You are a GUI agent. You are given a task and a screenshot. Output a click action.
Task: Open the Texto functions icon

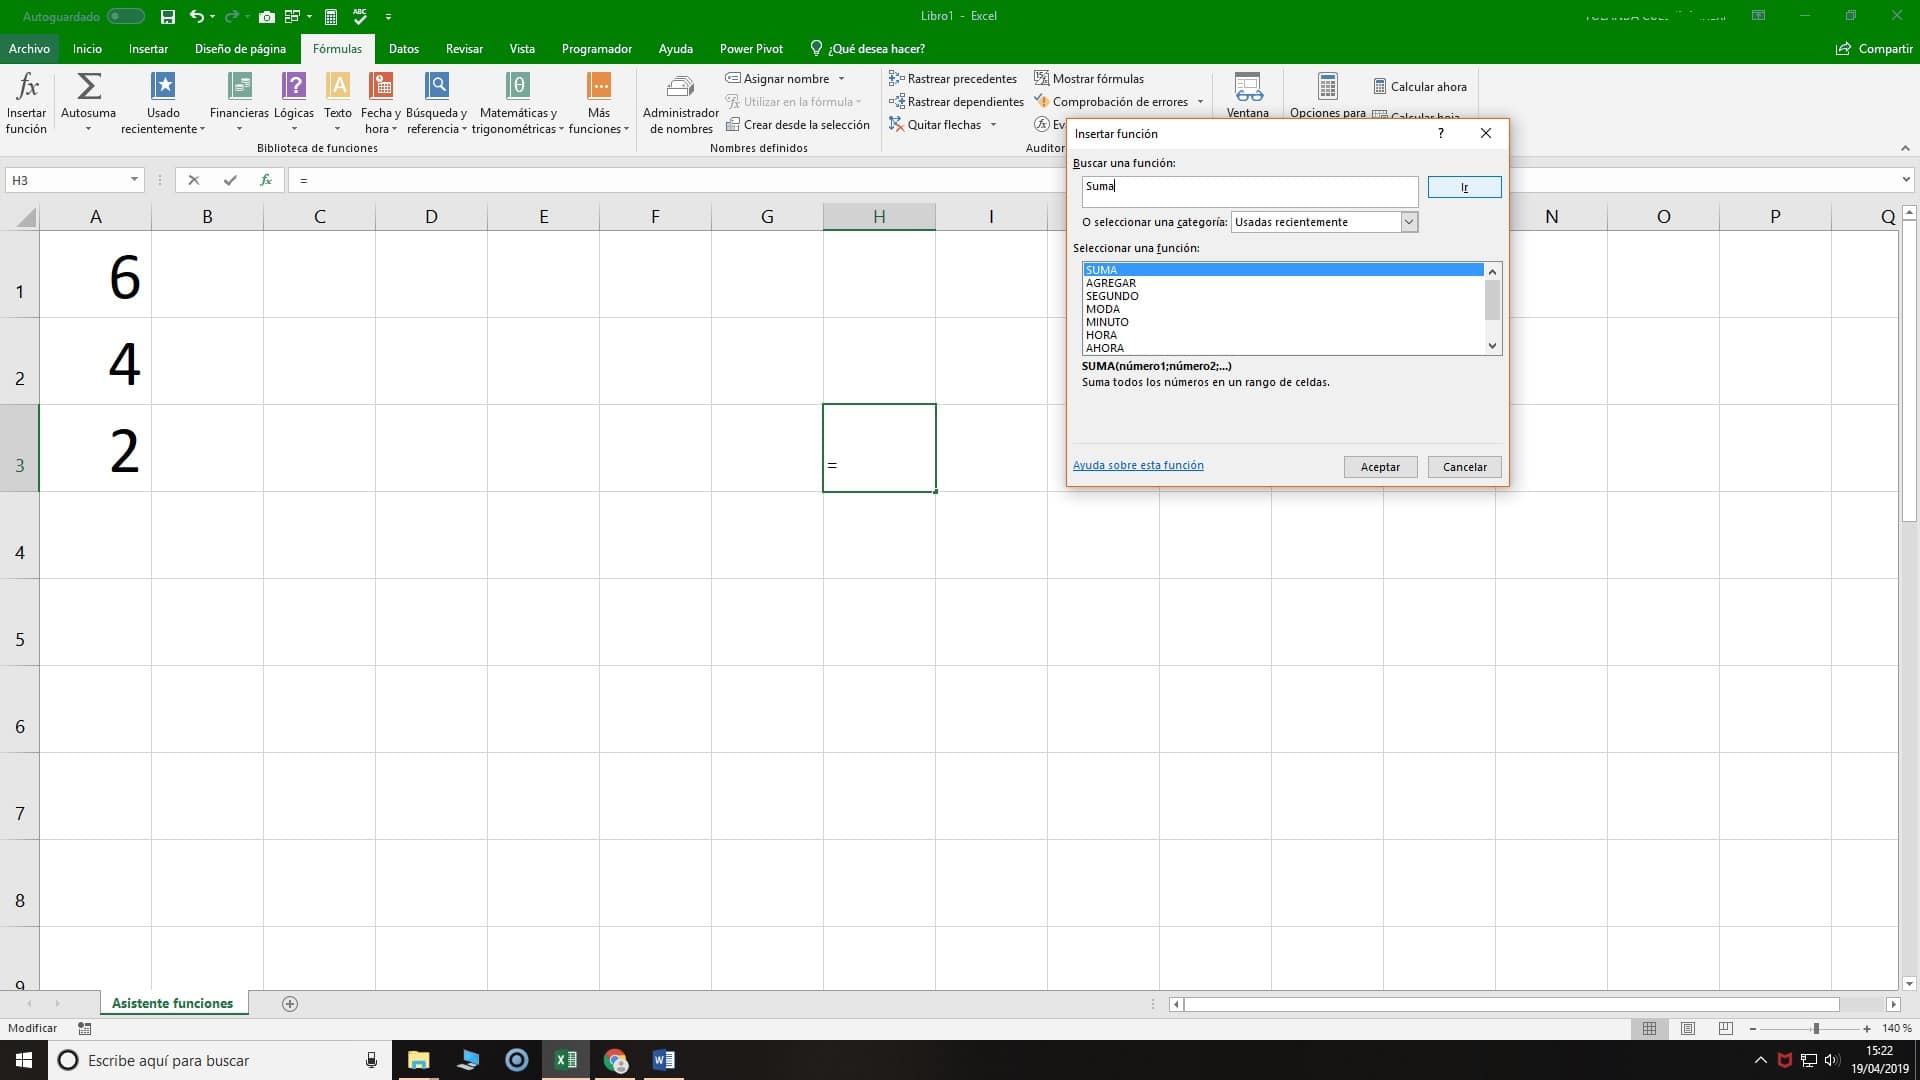click(338, 87)
